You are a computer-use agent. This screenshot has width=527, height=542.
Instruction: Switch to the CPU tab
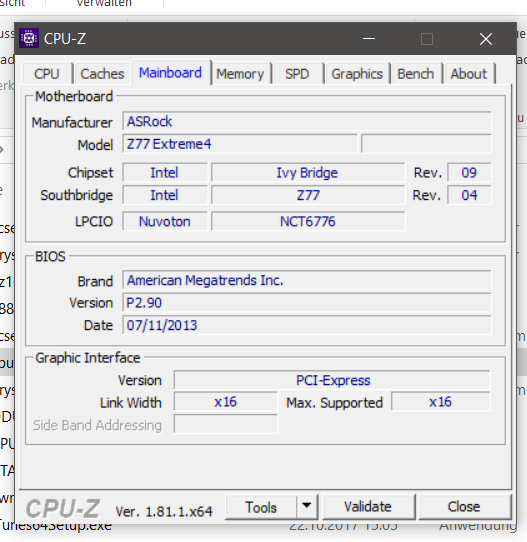[x=47, y=74]
